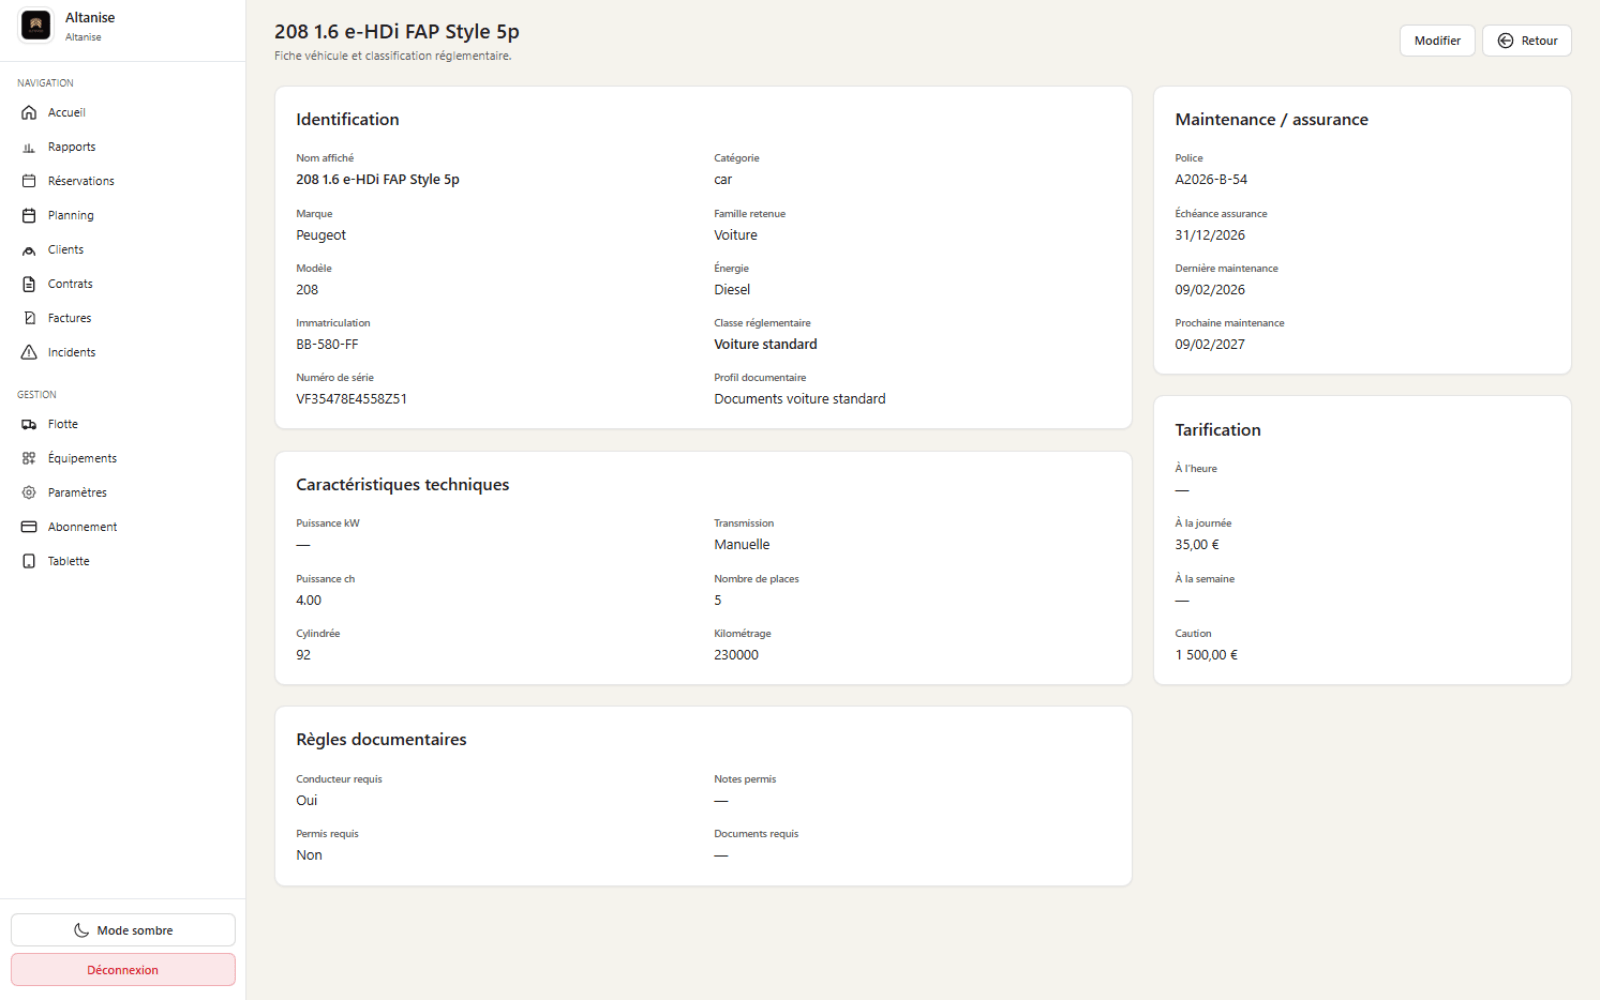Select the Clients icon in sidebar
Image resolution: width=1600 pixels, height=1000 pixels.
[x=29, y=250]
